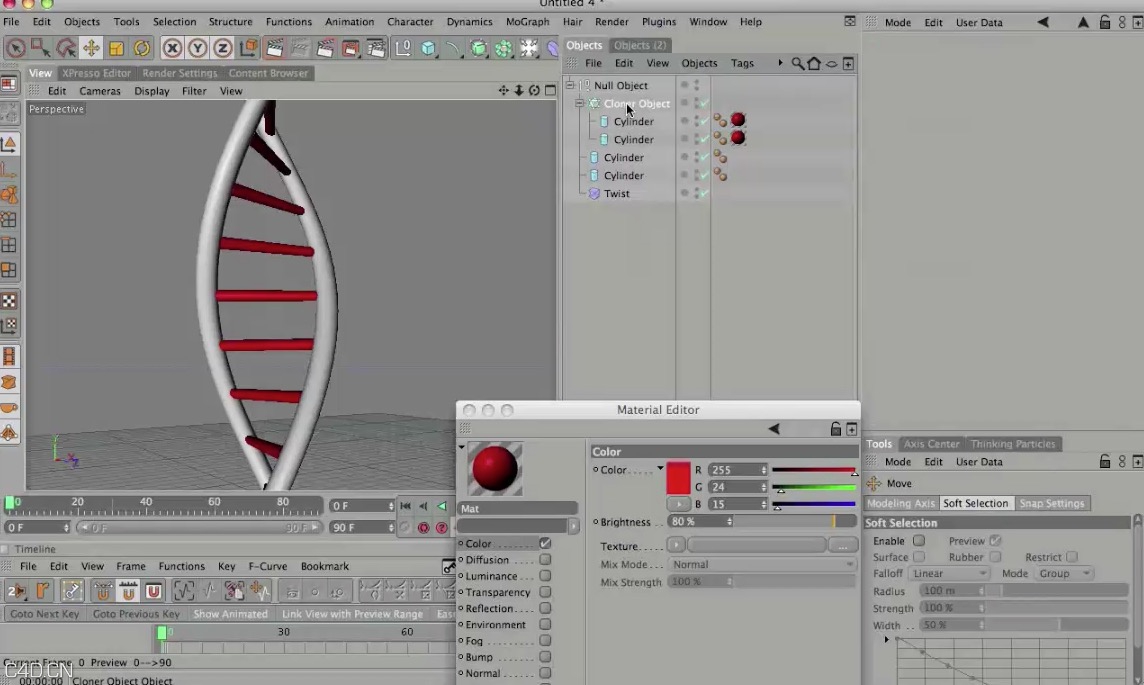Click the Render View toolbar icon

click(277, 47)
